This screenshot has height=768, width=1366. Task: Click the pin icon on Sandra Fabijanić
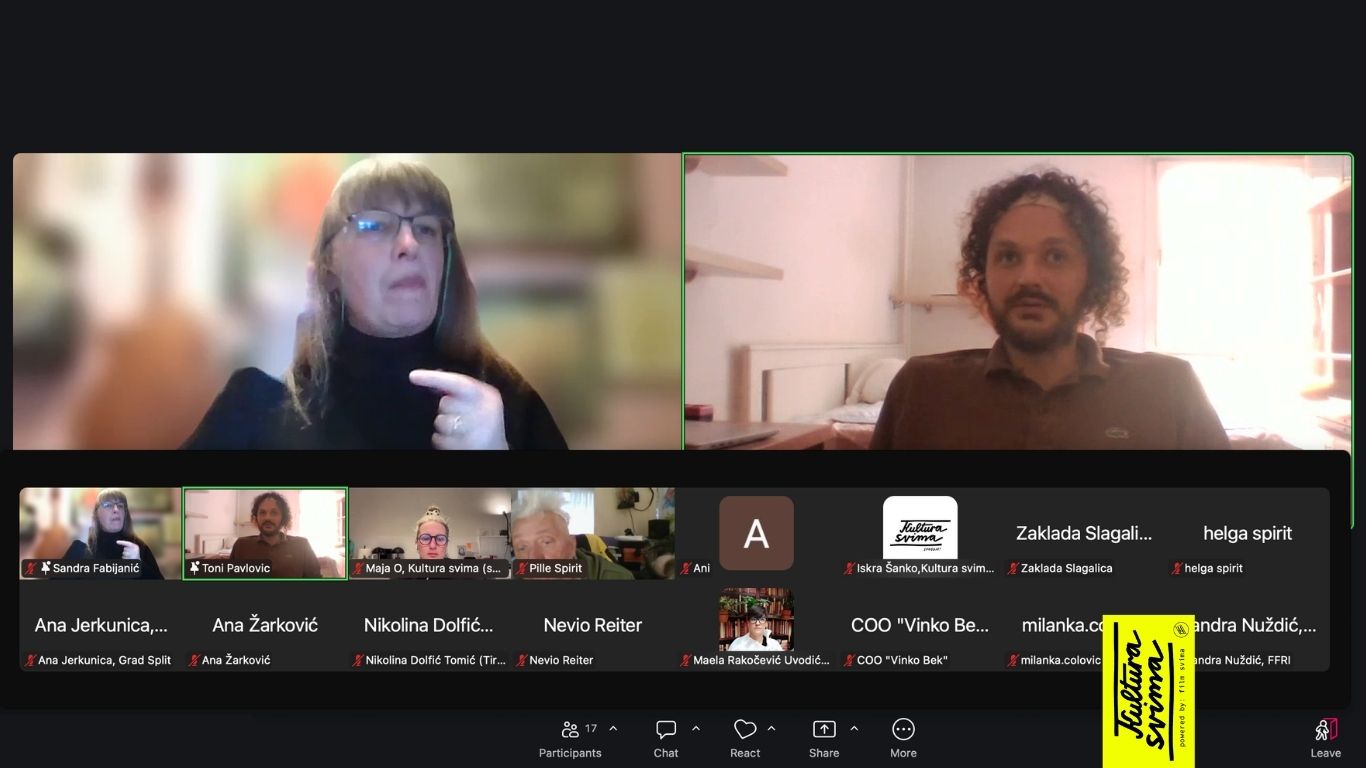[45, 568]
